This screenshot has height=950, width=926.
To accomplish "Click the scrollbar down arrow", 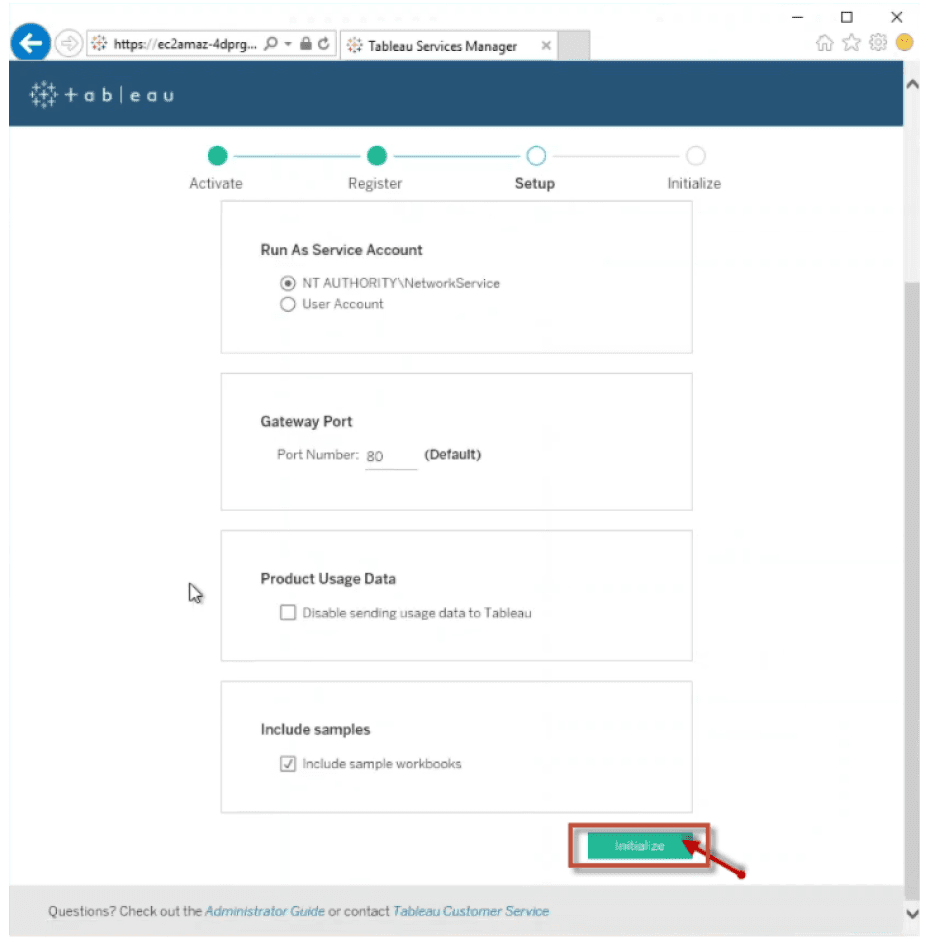I will (912, 914).
